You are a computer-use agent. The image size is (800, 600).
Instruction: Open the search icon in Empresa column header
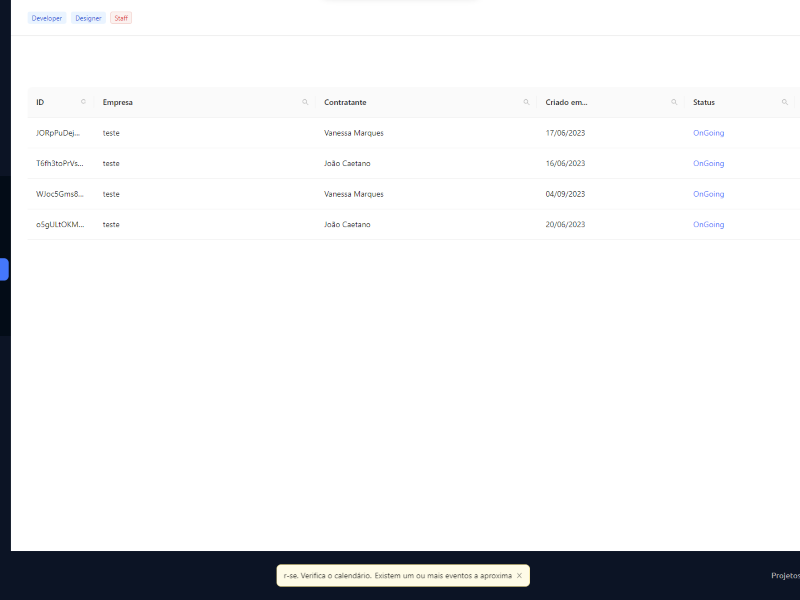point(305,102)
